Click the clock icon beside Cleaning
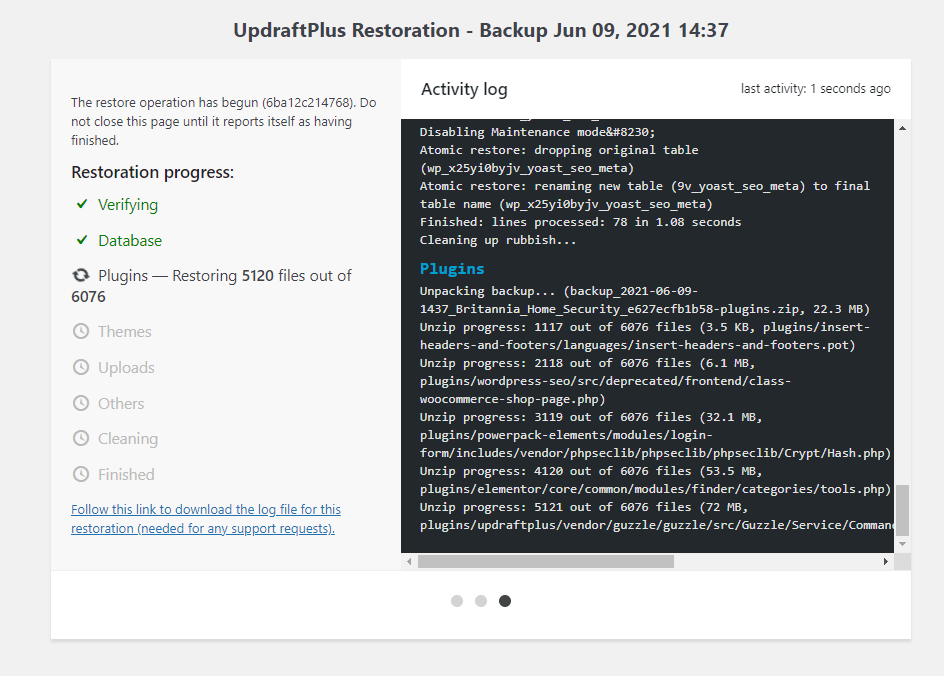The width and height of the screenshot is (944, 676). pos(81,438)
